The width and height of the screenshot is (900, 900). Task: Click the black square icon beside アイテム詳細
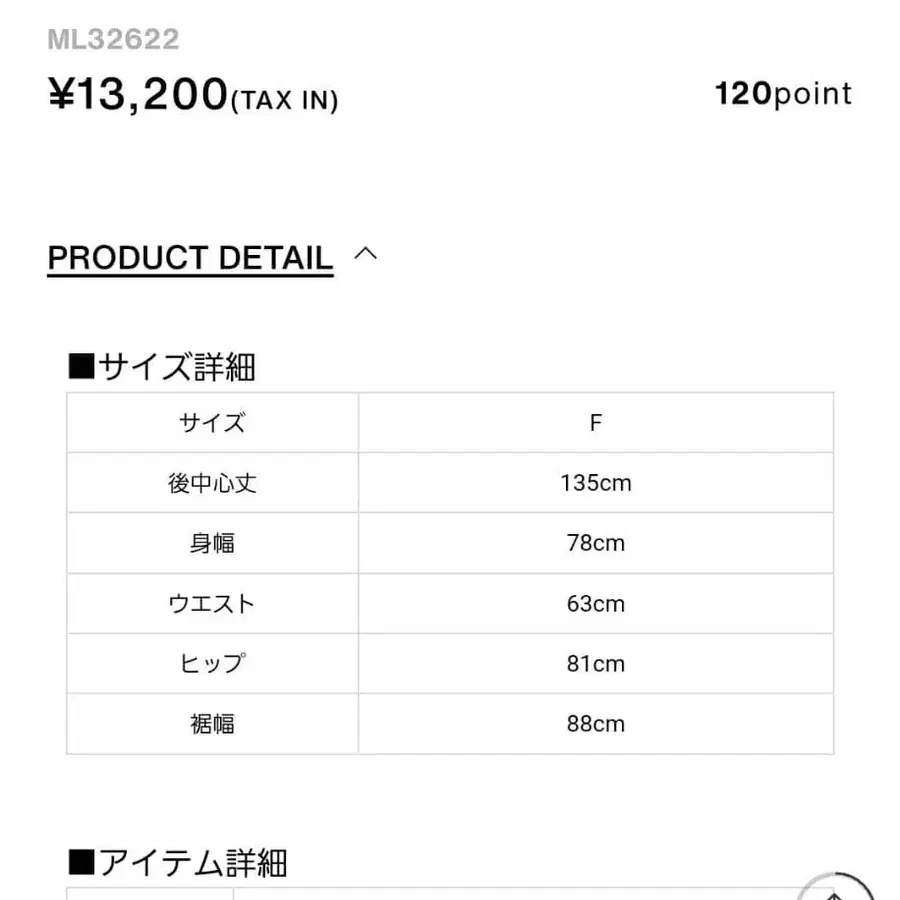(79, 861)
